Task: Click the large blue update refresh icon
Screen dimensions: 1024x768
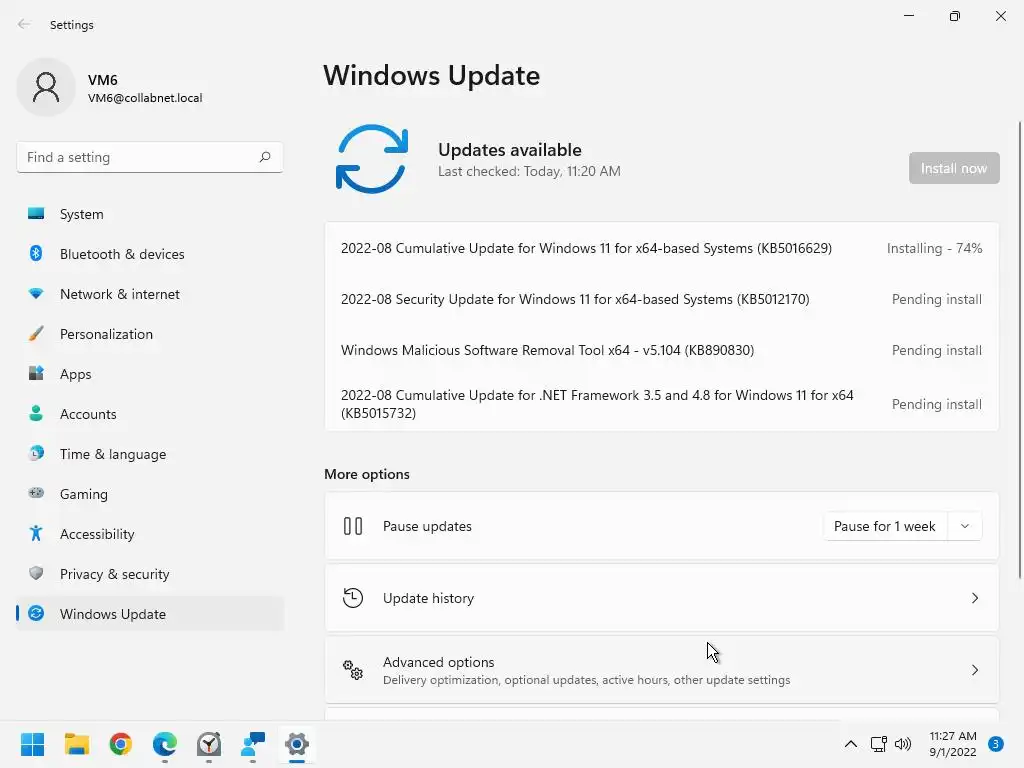Action: click(372, 159)
